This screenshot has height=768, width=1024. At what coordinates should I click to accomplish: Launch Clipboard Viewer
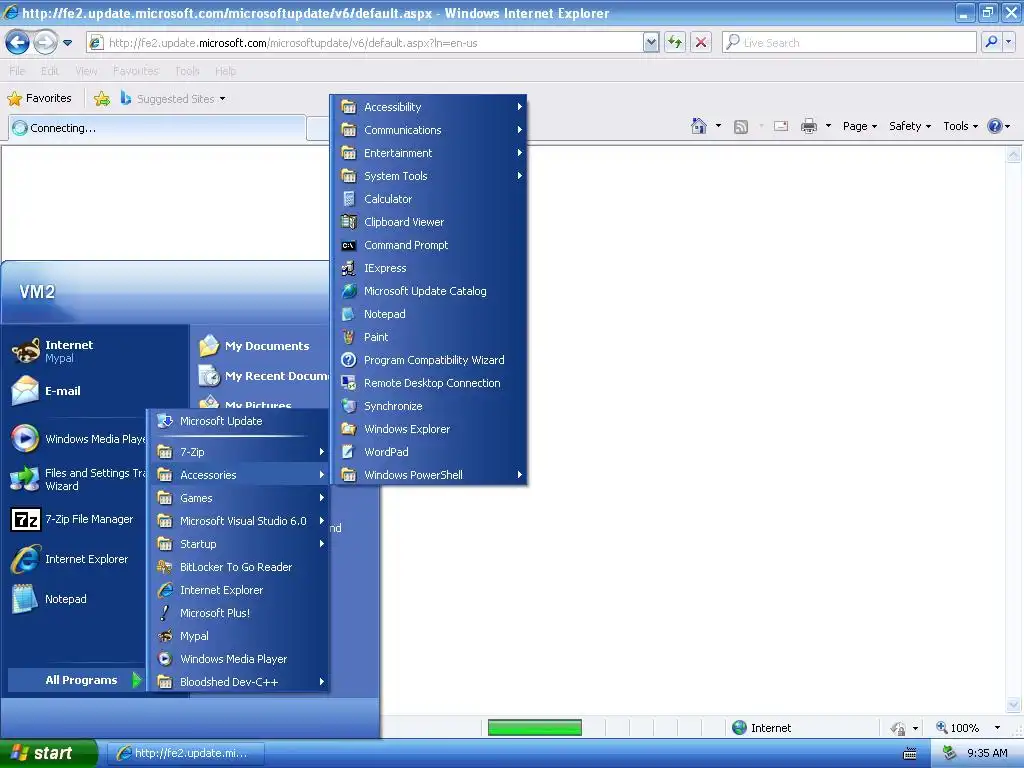pyautogui.click(x=428, y=222)
